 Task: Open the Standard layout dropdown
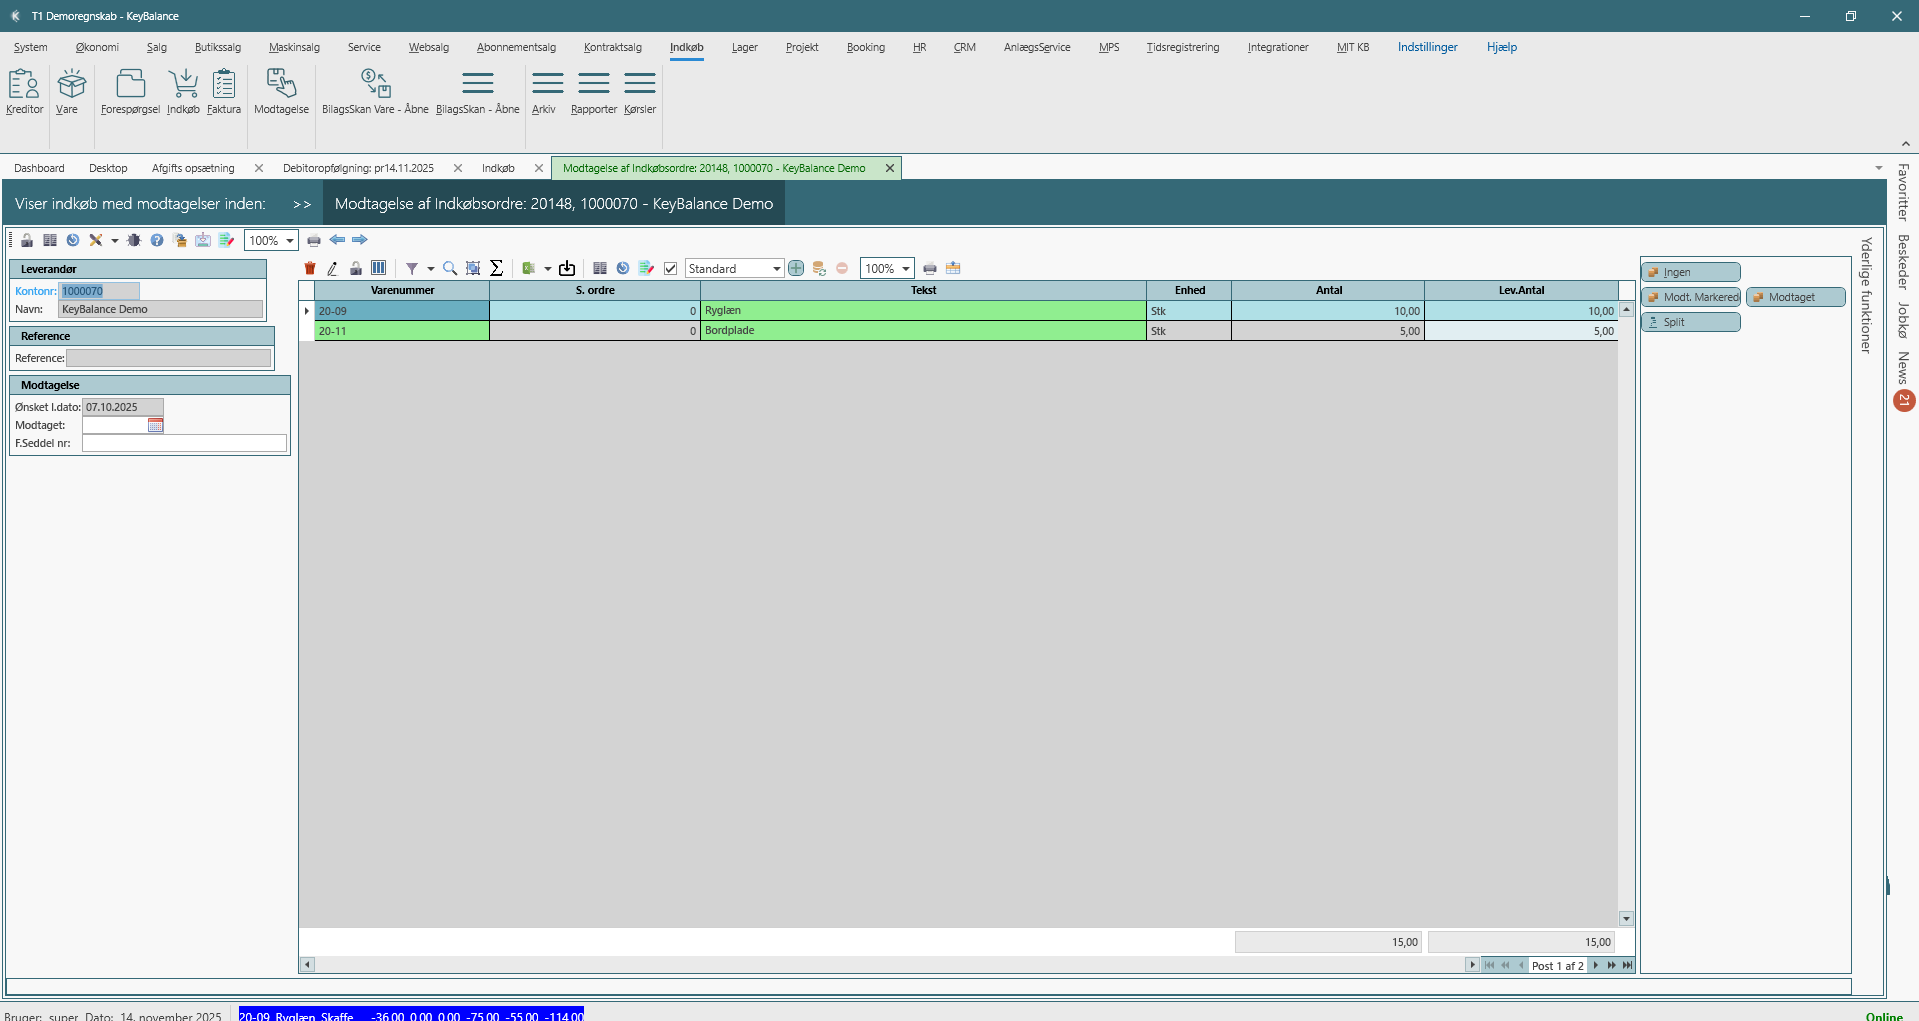pyautogui.click(x=776, y=268)
